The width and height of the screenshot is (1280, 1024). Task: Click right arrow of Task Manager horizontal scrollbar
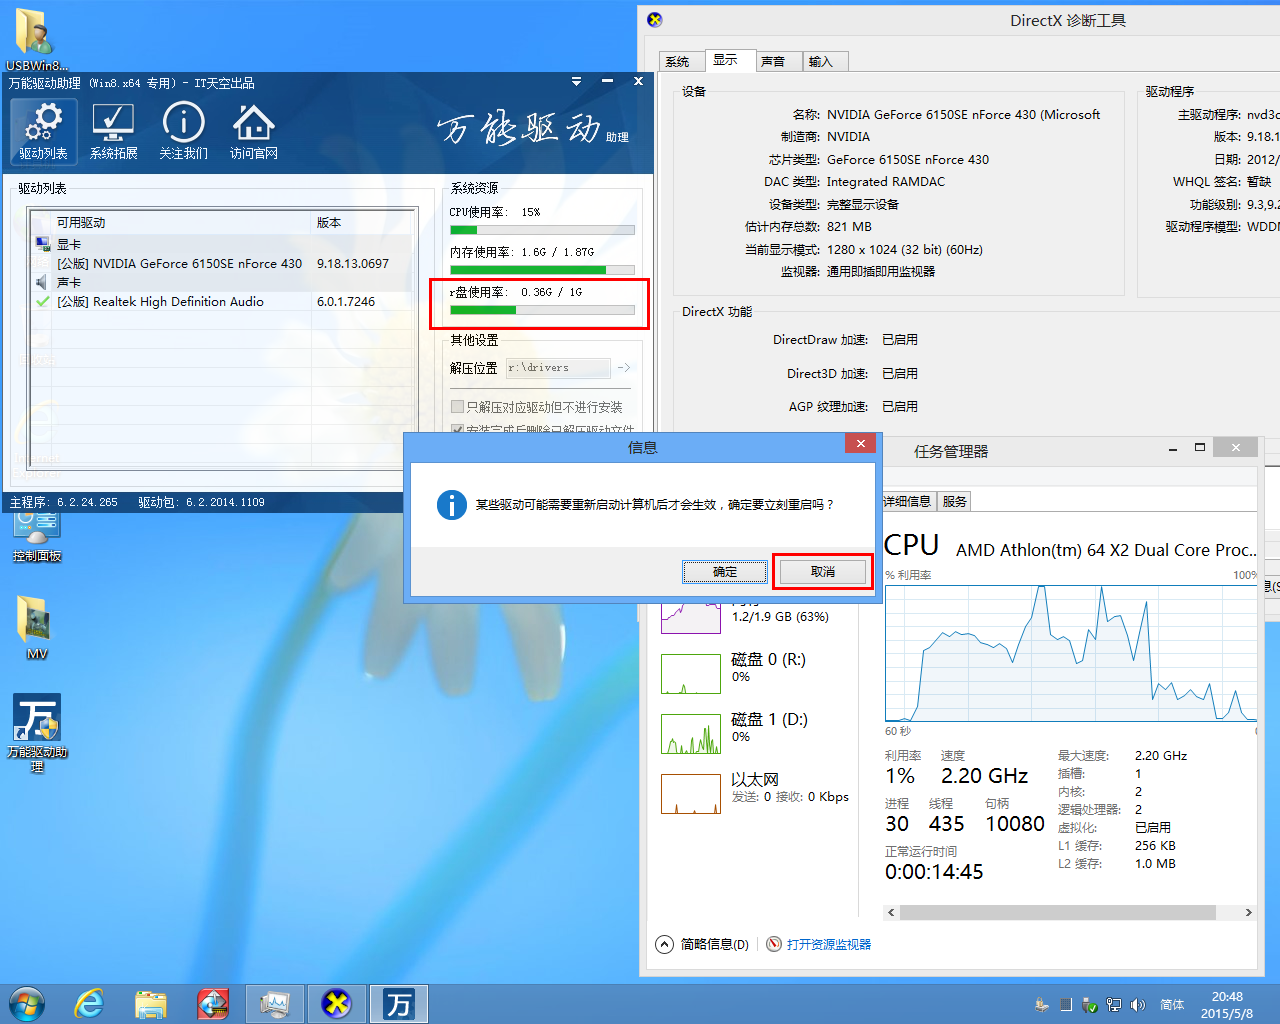click(x=1248, y=912)
